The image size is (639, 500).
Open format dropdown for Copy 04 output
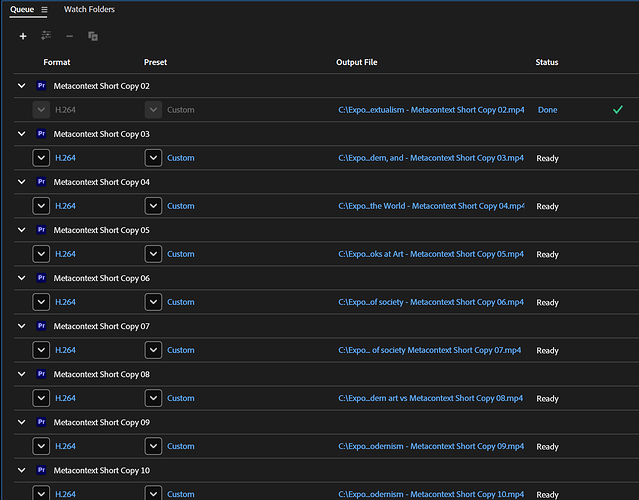(x=41, y=206)
